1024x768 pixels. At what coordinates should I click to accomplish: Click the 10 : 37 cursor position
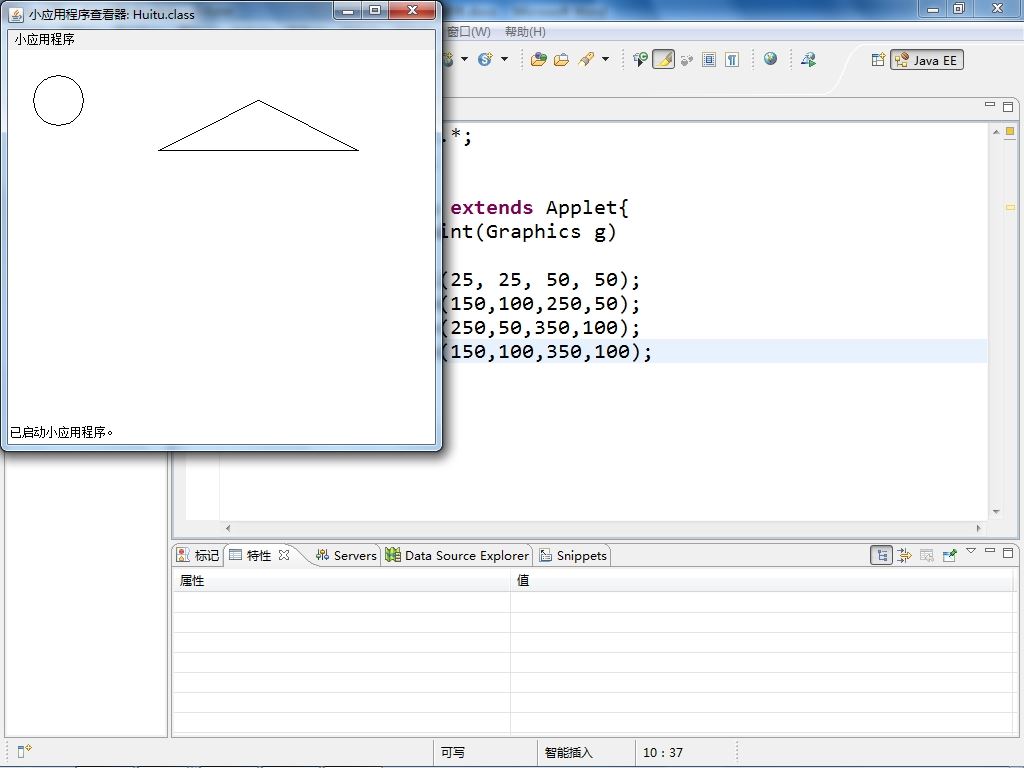(663, 752)
